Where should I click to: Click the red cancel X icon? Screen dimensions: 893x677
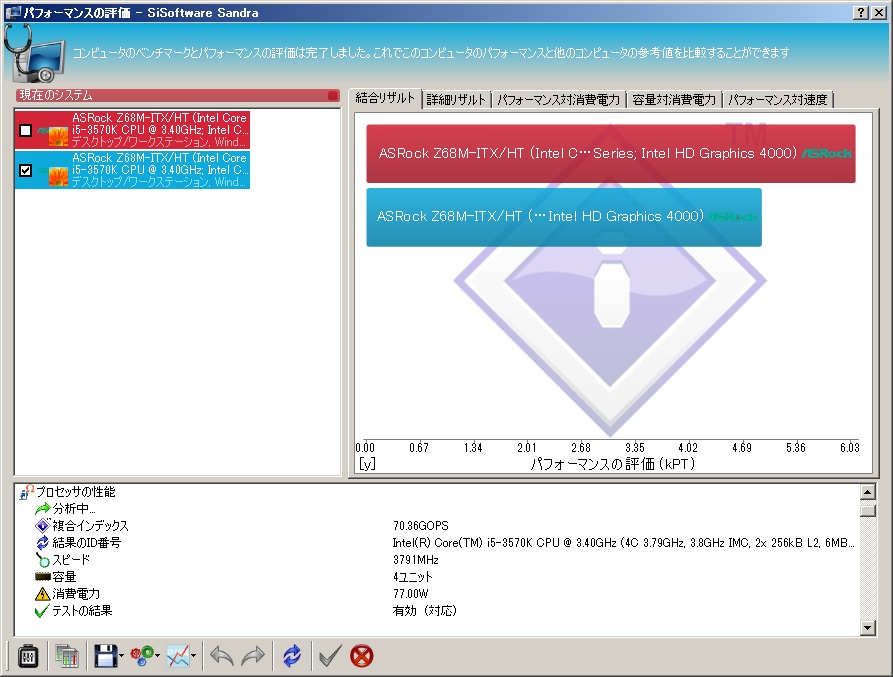pos(362,657)
